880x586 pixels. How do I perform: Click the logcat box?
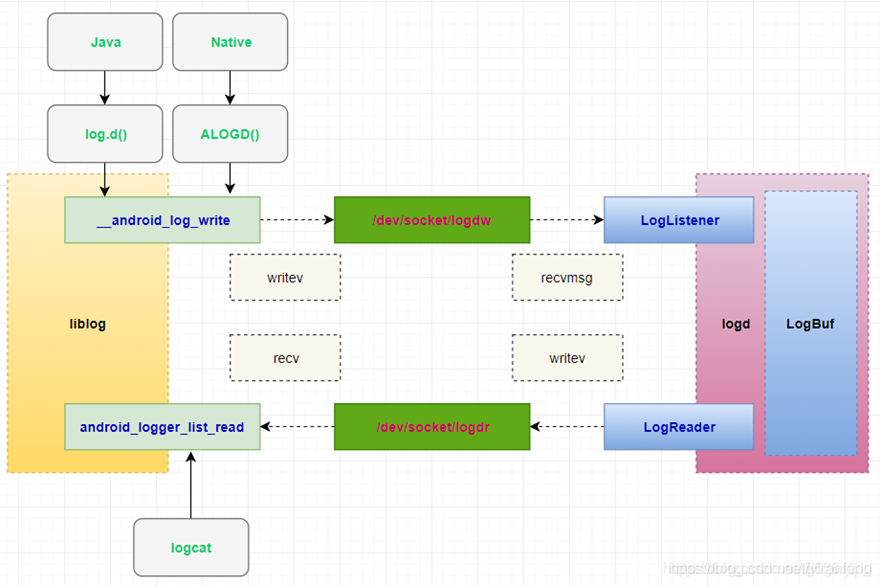pyautogui.click(x=190, y=548)
